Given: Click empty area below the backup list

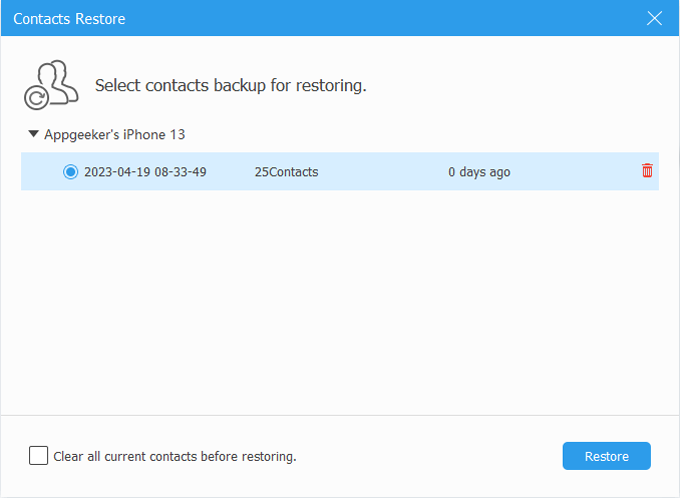Looking at the screenshot, I should point(340,300).
